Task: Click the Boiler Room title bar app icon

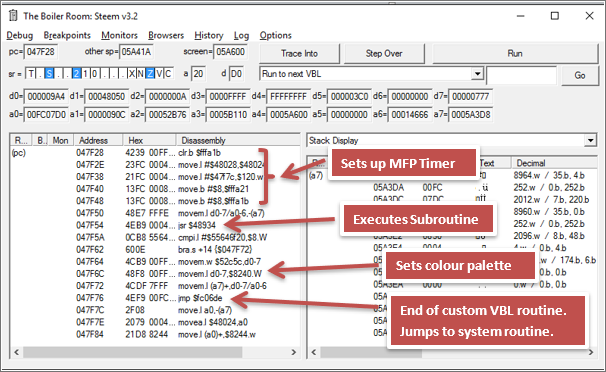Action: coord(13,16)
